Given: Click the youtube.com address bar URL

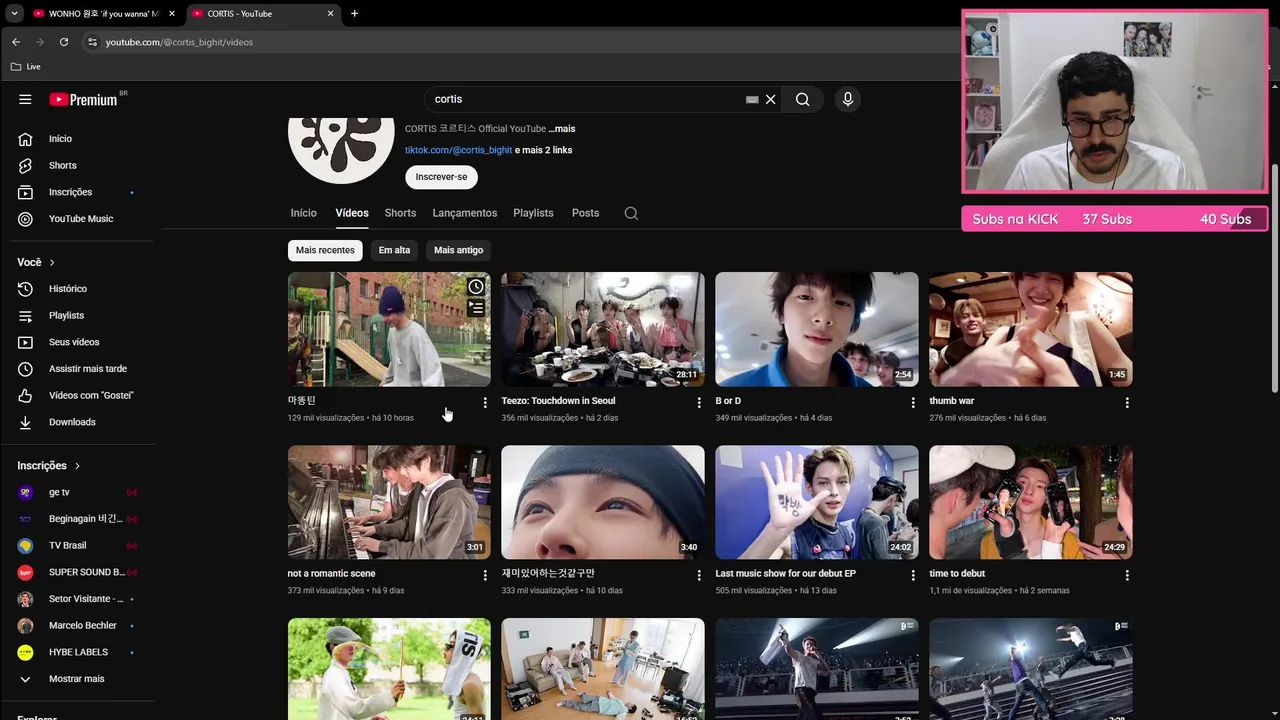Looking at the screenshot, I should click(x=179, y=42).
